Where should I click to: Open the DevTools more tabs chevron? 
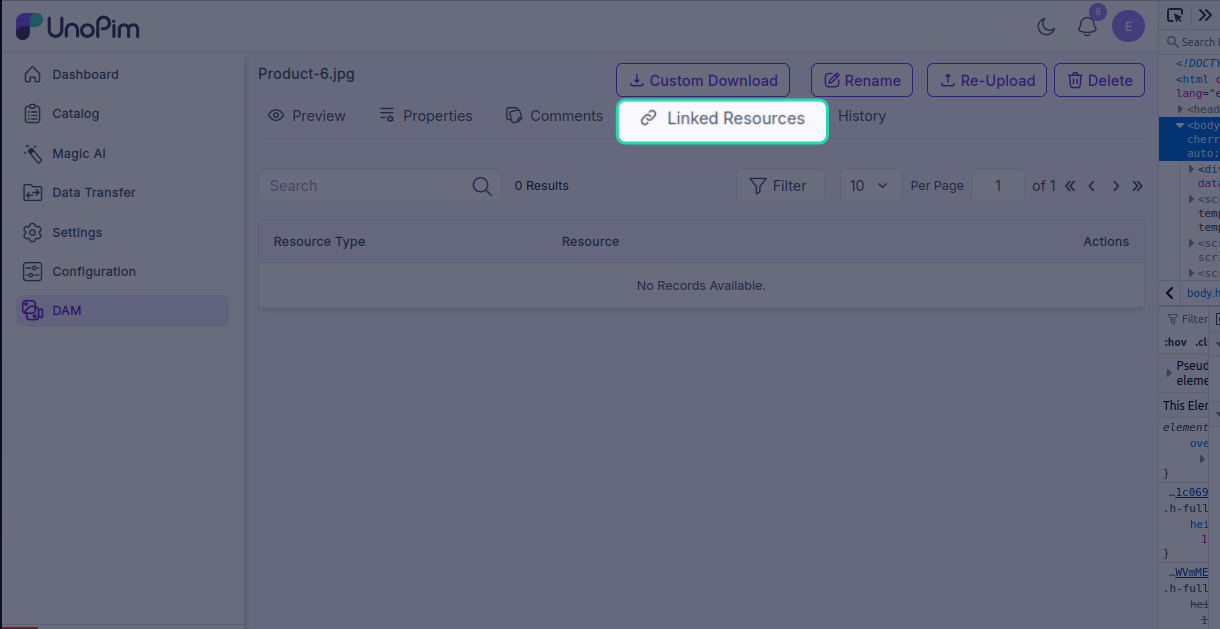tap(1205, 15)
